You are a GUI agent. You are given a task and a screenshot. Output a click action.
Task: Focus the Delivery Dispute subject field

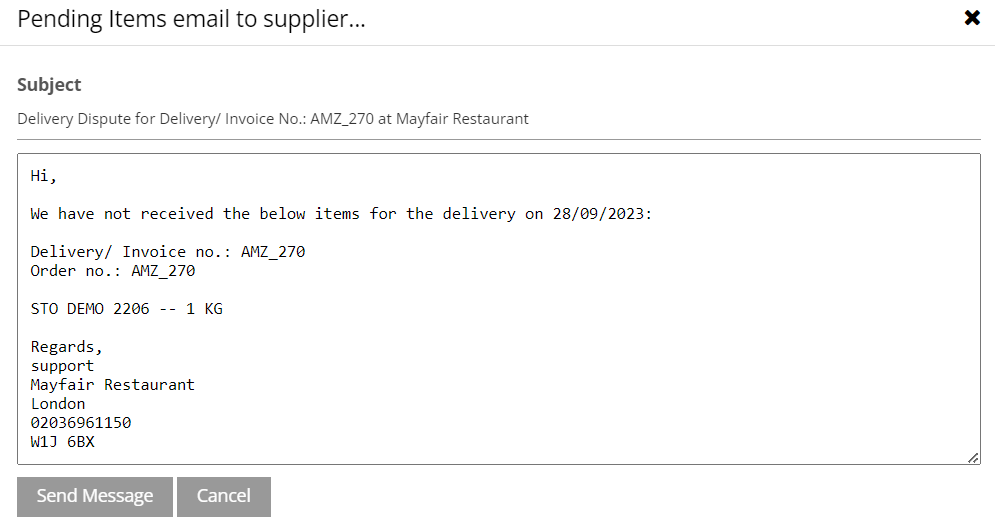273,119
